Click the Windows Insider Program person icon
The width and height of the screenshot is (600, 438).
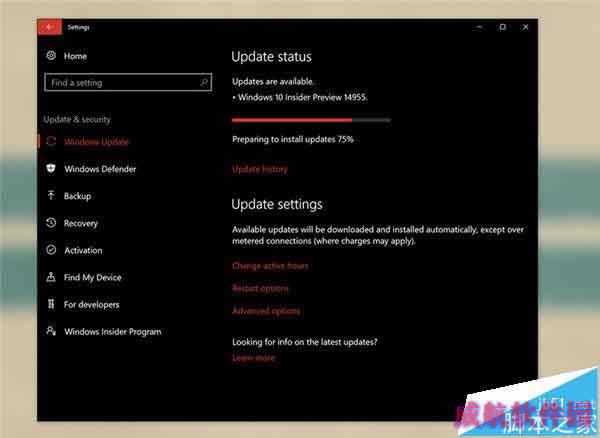[x=51, y=331]
